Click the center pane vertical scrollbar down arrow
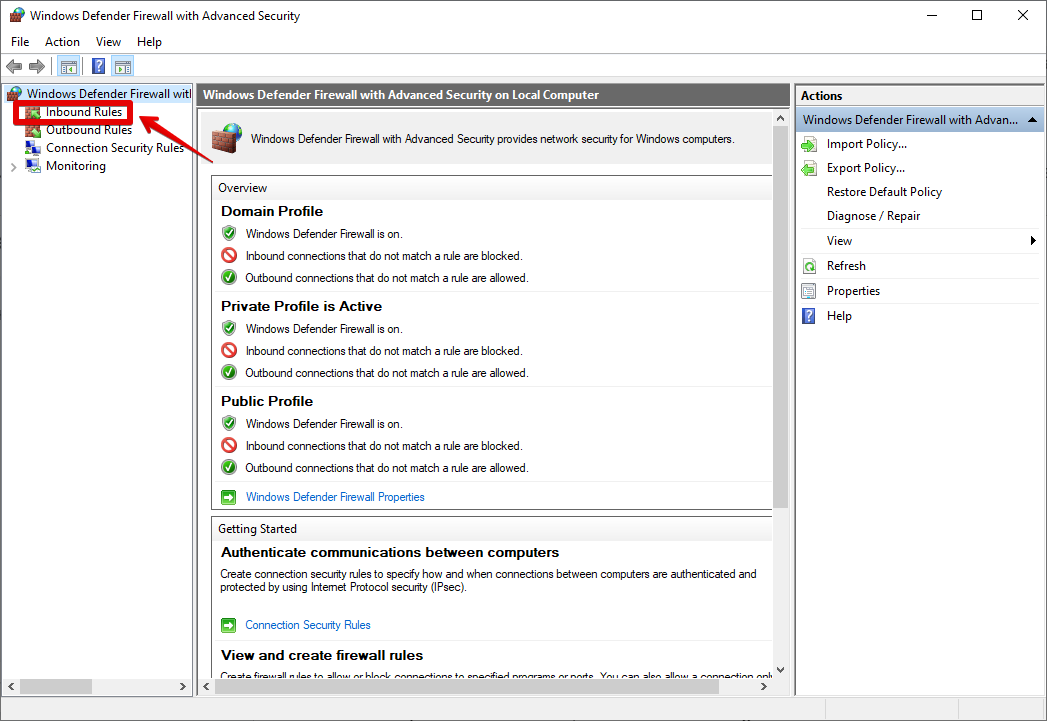This screenshot has width=1047, height=721. (780, 670)
